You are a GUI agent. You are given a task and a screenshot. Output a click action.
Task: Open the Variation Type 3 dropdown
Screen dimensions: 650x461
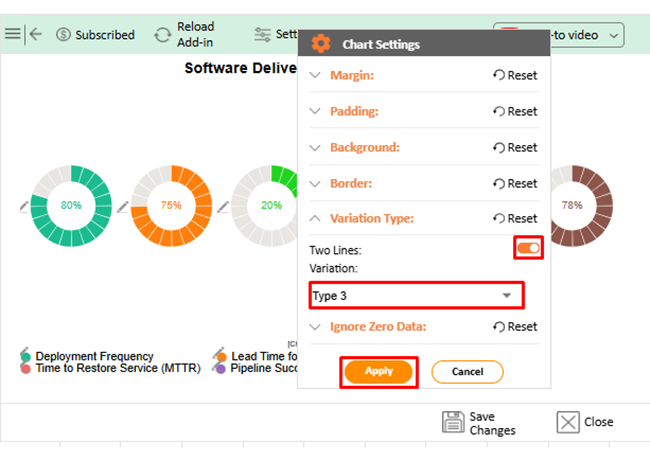click(416, 295)
